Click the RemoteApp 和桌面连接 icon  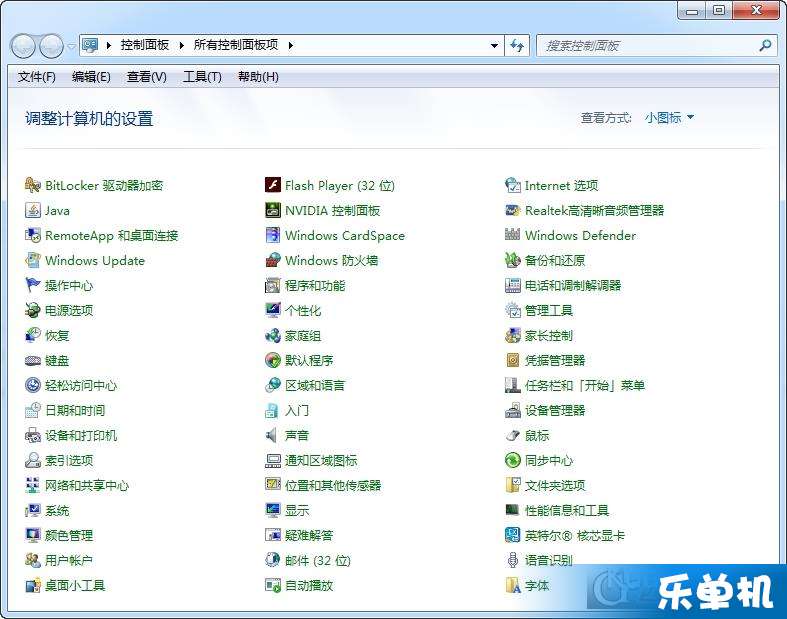(33, 235)
